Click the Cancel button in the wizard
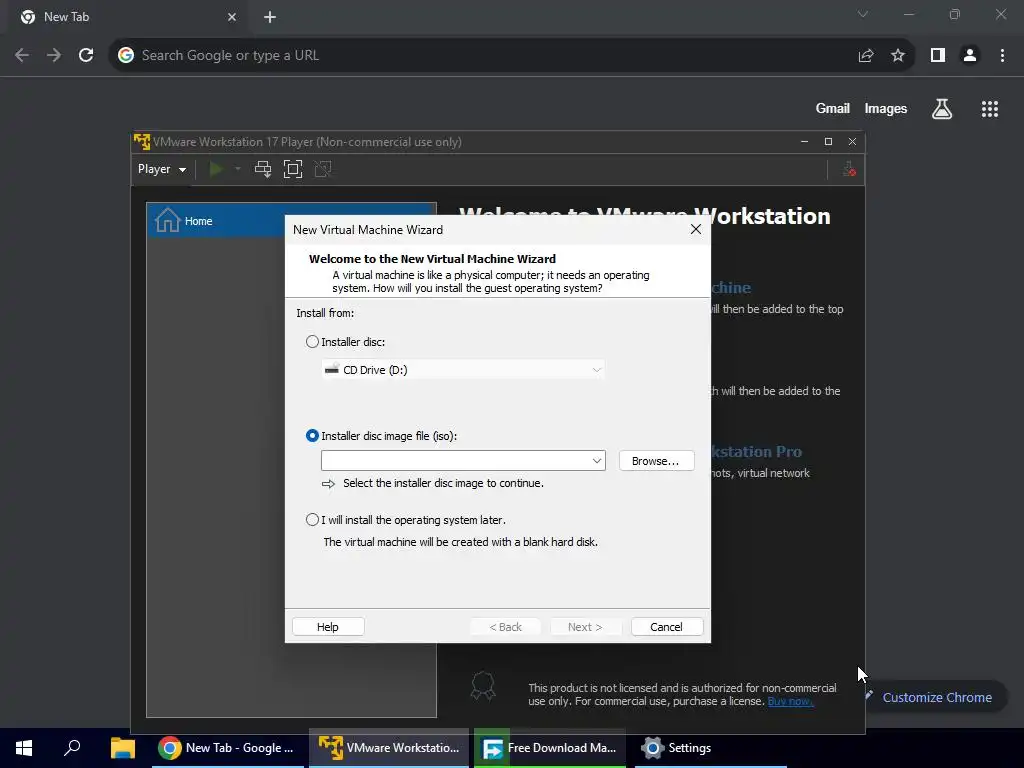This screenshot has width=1024, height=768. (x=667, y=626)
